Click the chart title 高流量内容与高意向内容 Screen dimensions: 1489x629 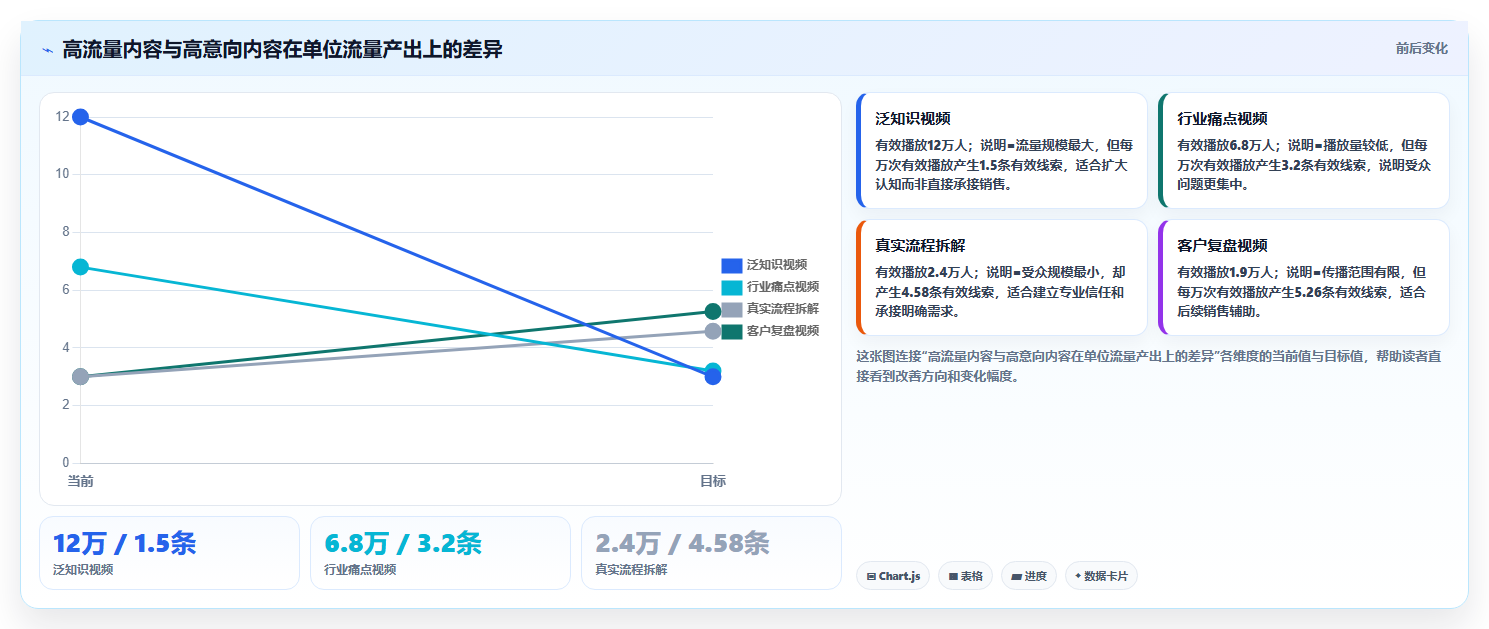[x=282, y=49]
